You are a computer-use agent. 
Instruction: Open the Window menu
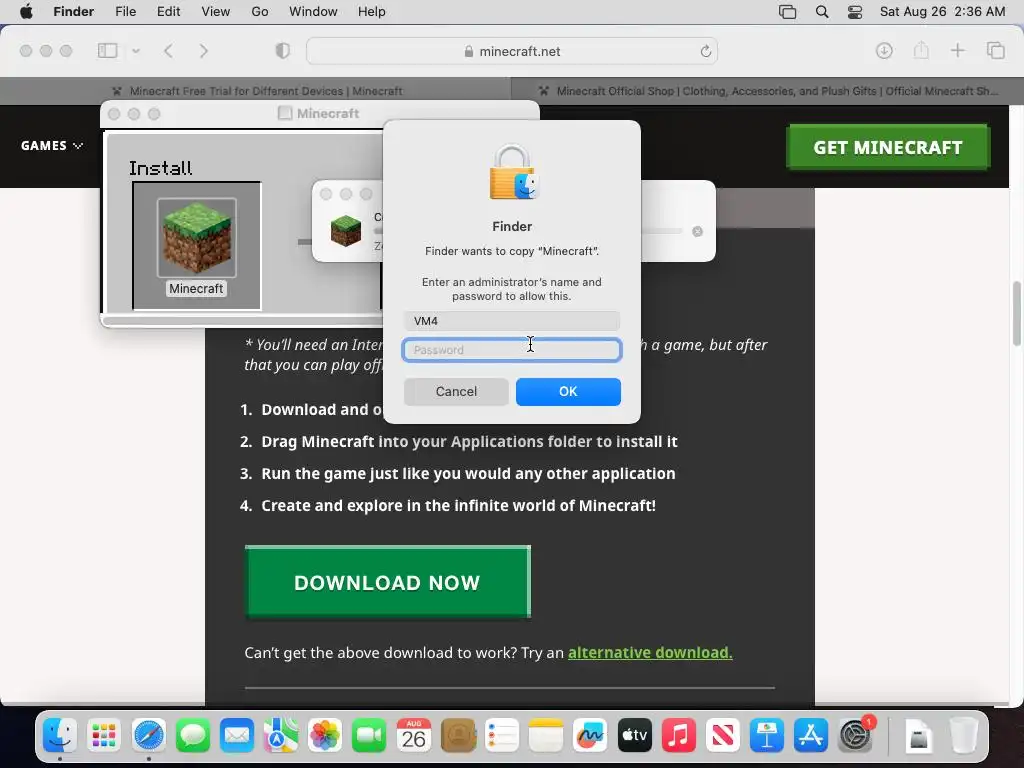pyautogui.click(x=313, y=12)
